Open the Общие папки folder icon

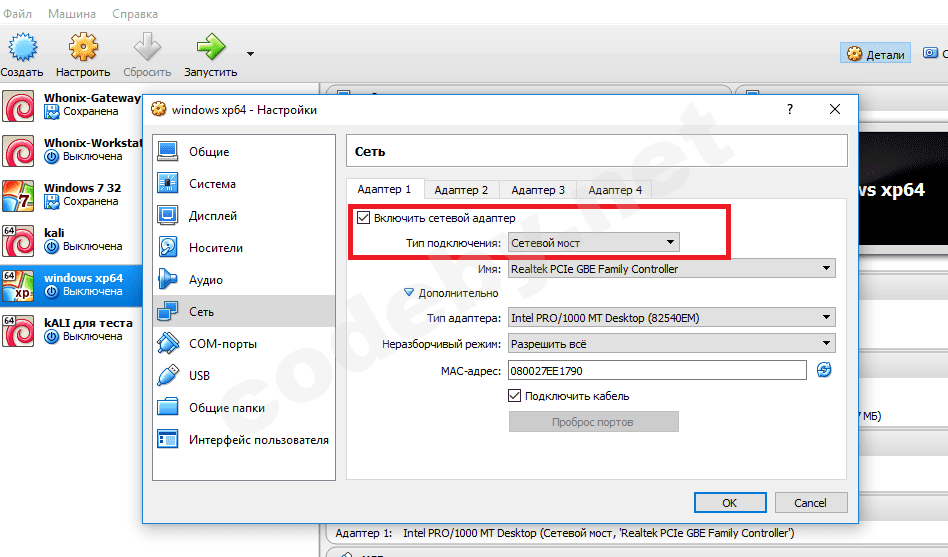(167, 408)
